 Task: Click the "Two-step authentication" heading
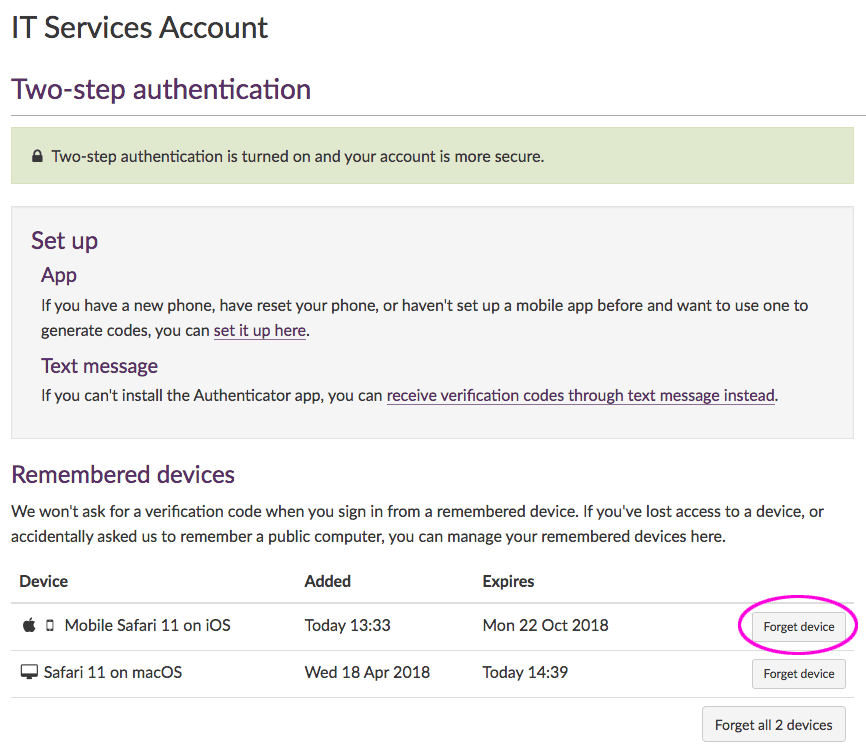(x=161, y=89)
